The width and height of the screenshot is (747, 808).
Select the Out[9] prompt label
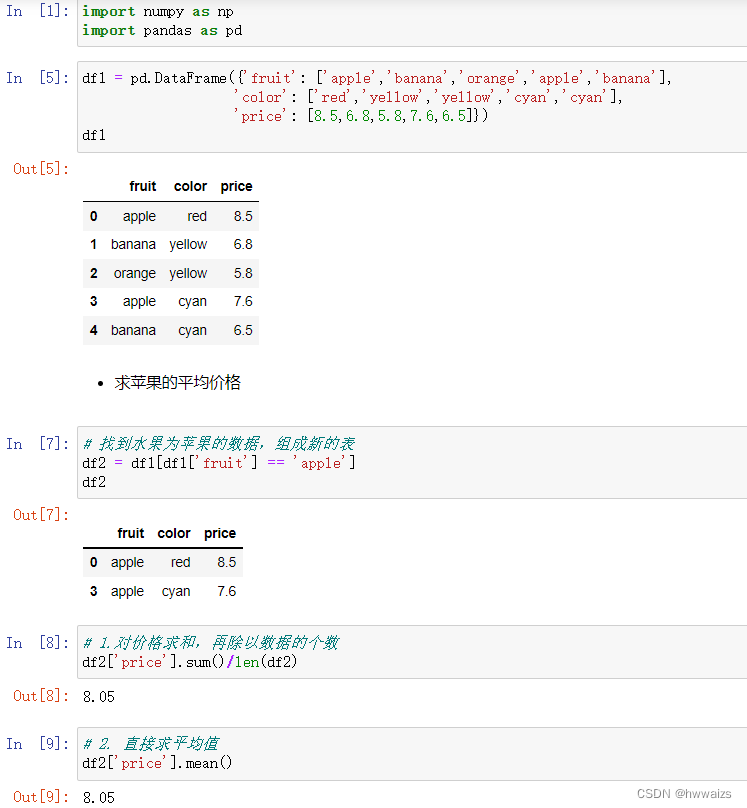point(41,797)
